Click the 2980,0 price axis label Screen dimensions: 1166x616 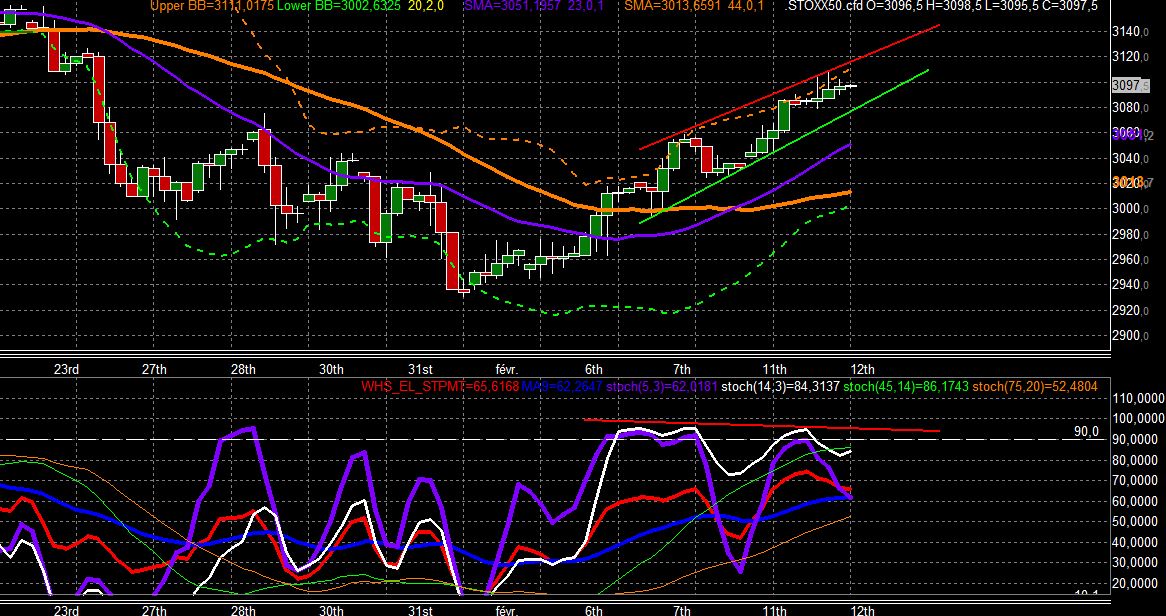pyautogui.click(x=1130, y=234)
